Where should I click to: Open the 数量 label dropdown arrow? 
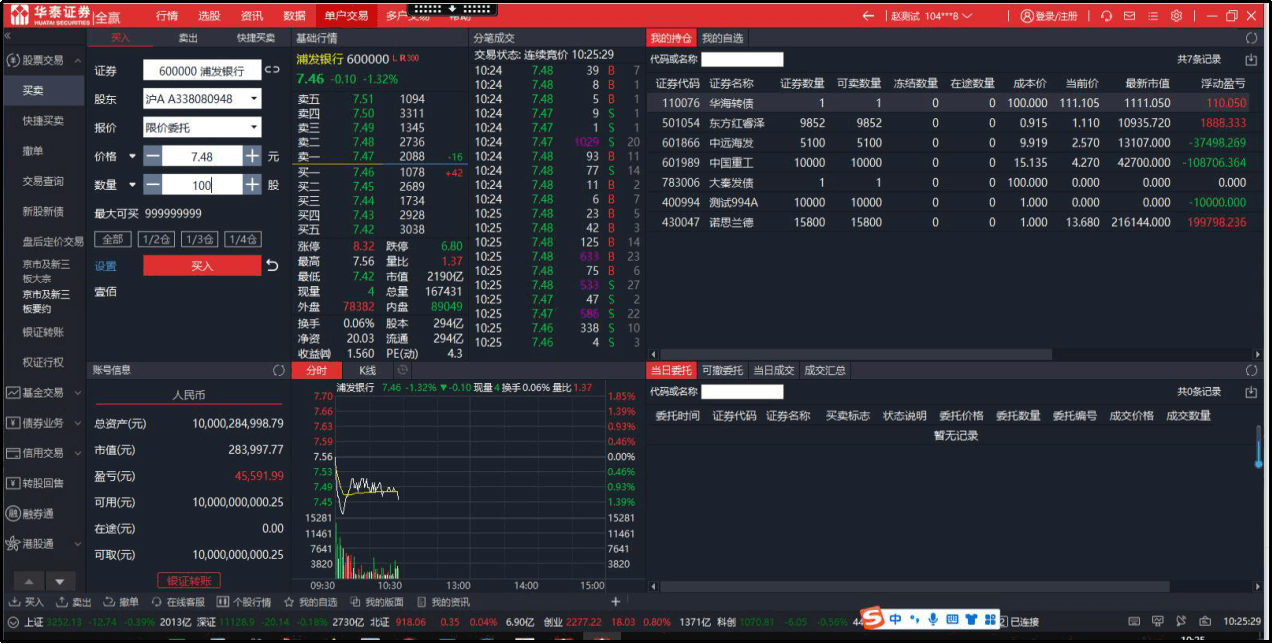[131, 185]
